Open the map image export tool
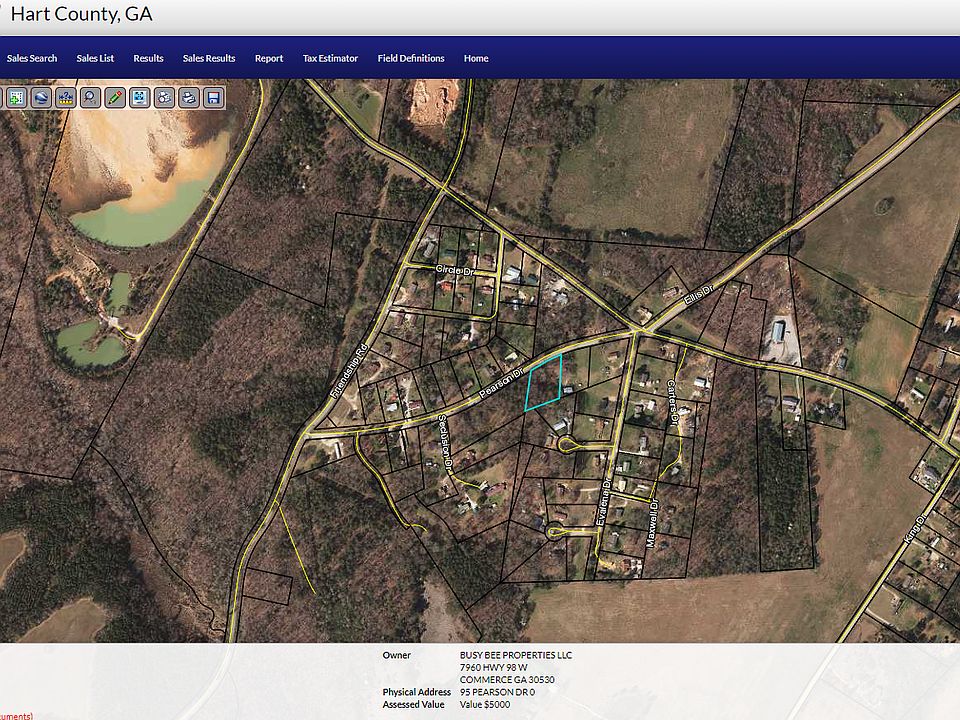The image size is (960, 720). (x=140, y=98)
